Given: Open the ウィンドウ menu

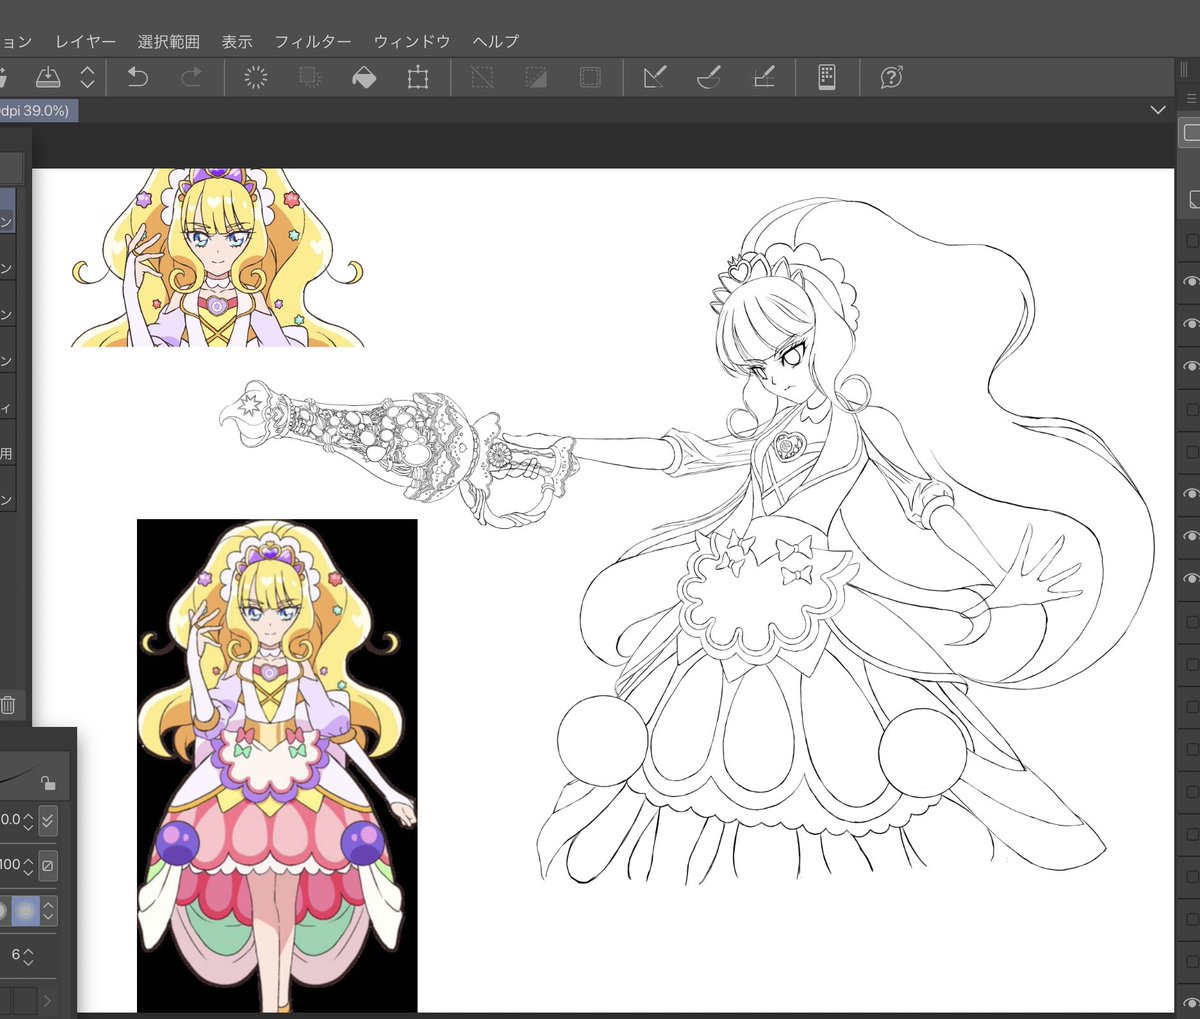Looking at the screenshot, I should pyautogui.click(x=412, y=41).
